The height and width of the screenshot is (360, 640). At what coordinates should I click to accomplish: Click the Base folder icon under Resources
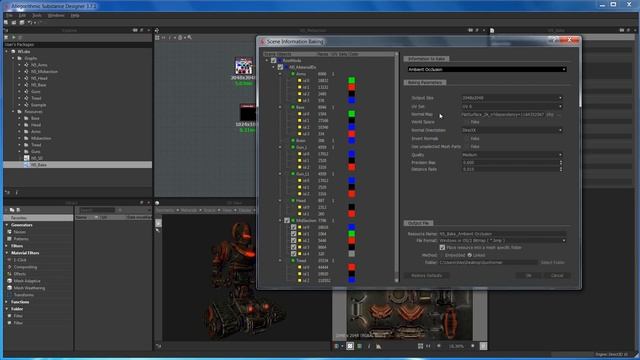[27, 118]
